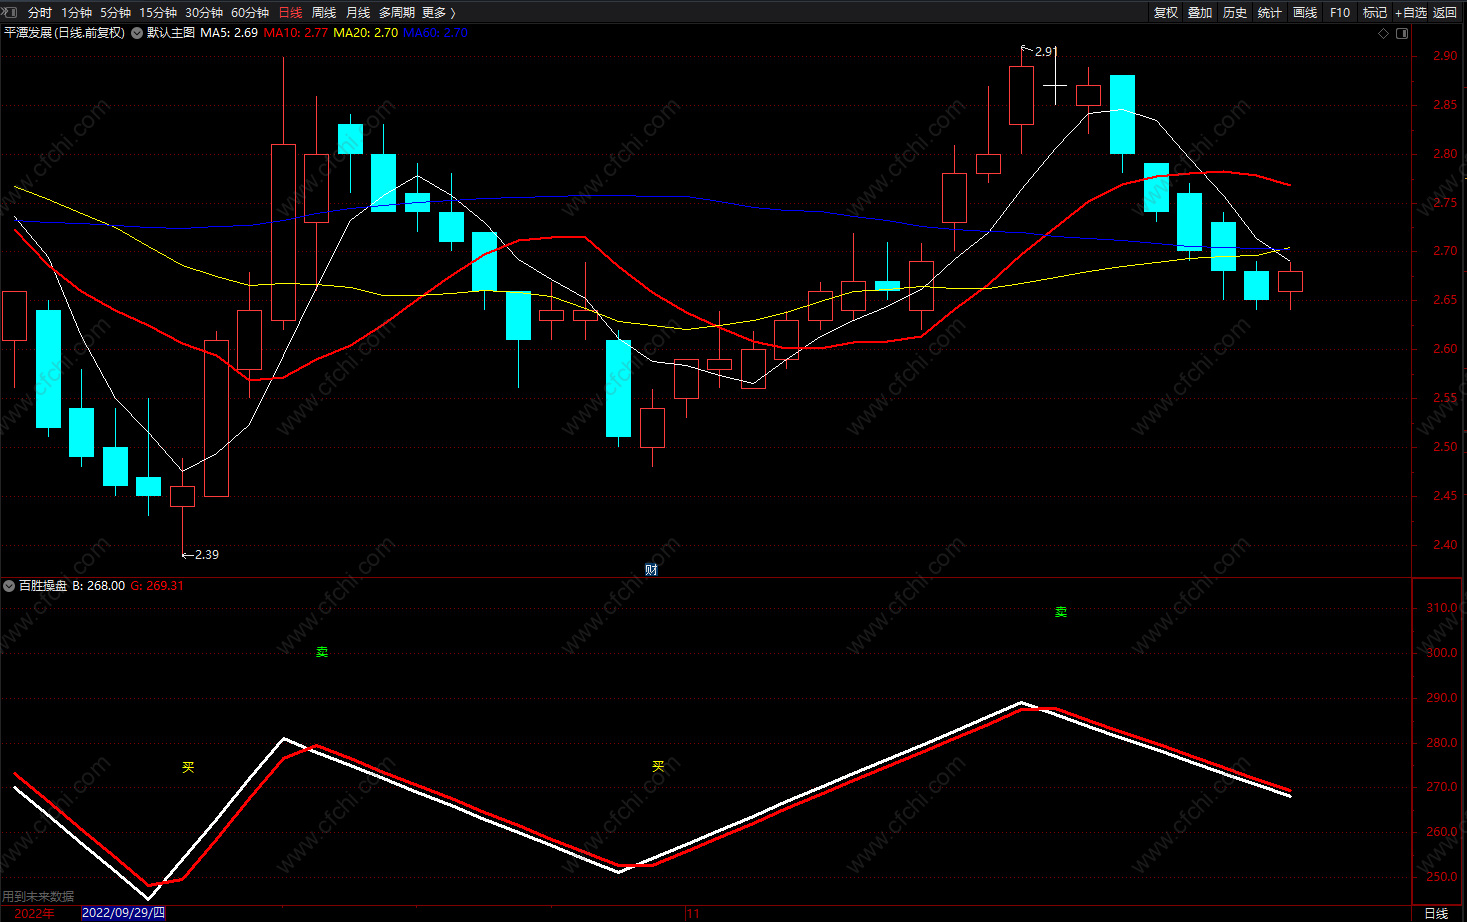This screenshot has width=1467, height=922.
Task: Expand the 默认主图 main chart indicator dropdown
Action: (x=137, y=33)
